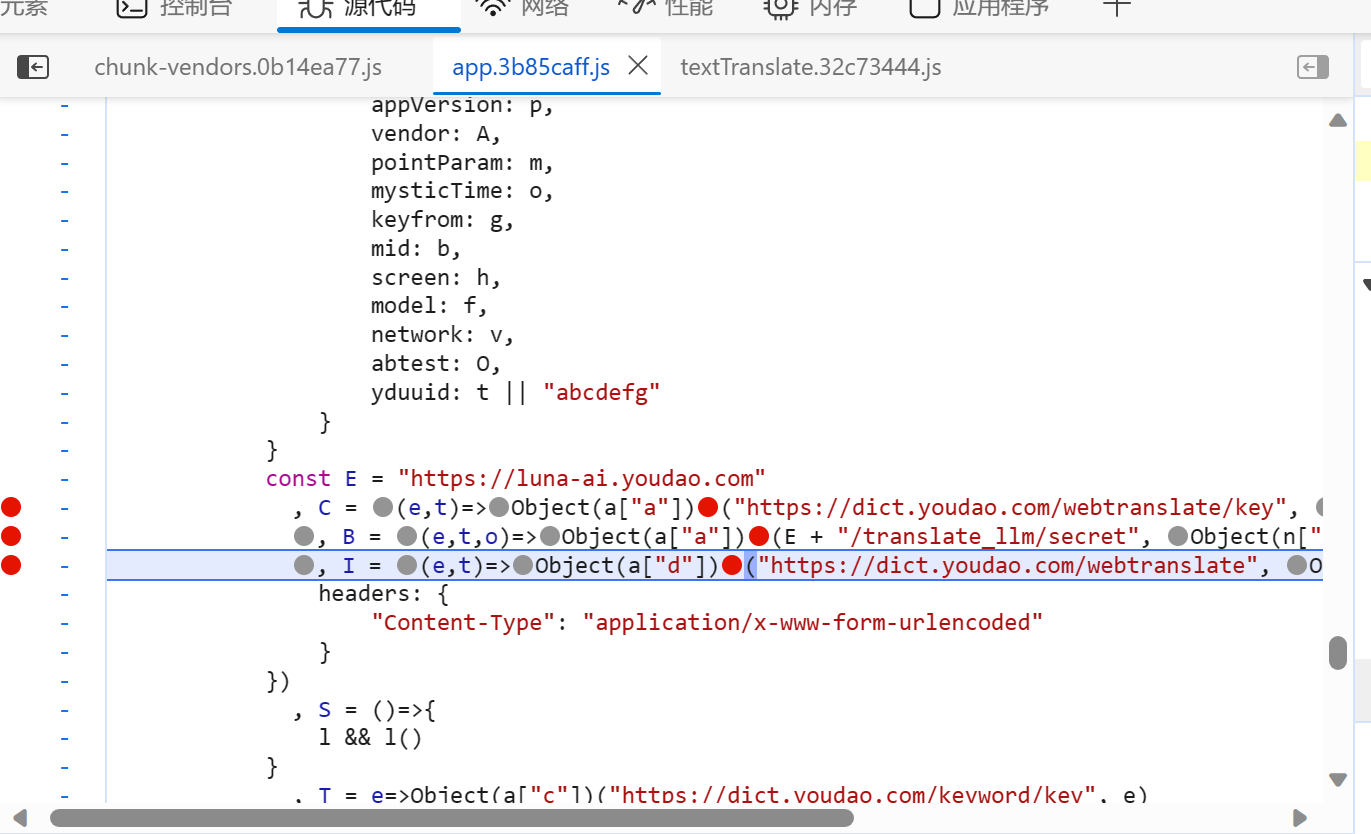The width and height of the screenshot is (1371, 834).
Task: Click the 'mysticTime: o,' code line
Action: coord(462,191)
